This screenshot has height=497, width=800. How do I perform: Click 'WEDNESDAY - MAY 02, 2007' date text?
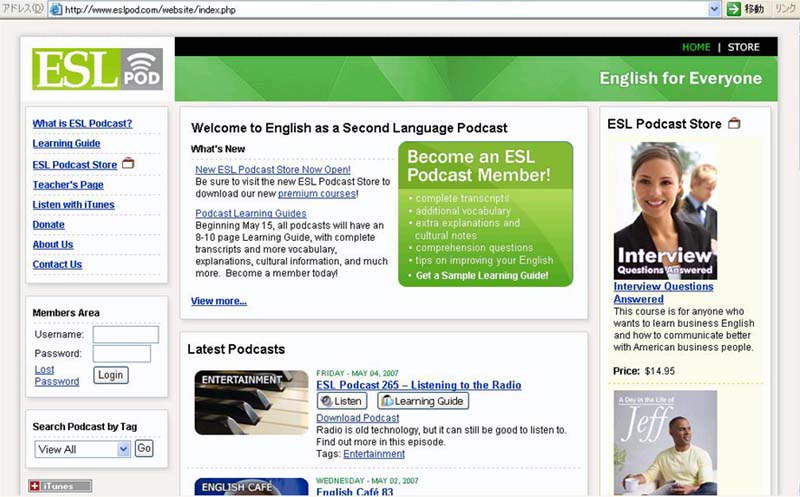367,481
